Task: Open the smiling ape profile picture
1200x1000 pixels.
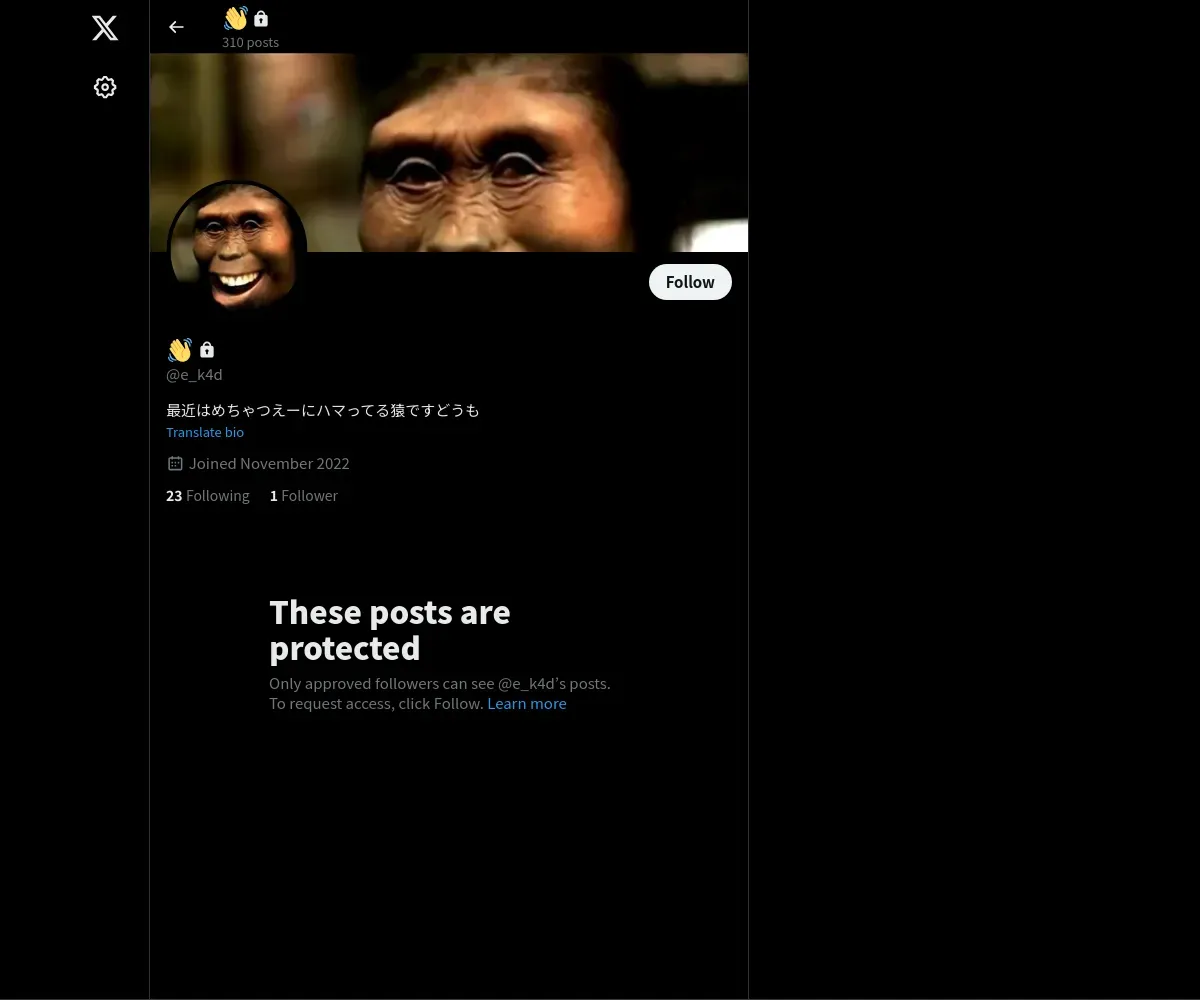Action: (x=237, y=250)
